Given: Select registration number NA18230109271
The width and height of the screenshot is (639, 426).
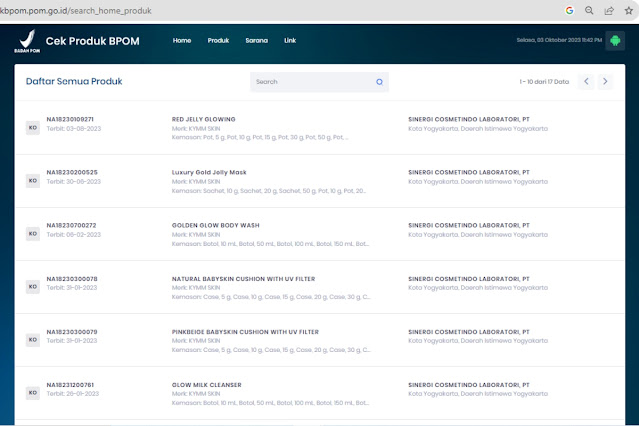Looking at the screenshot, I should click(x=70, y=119).
